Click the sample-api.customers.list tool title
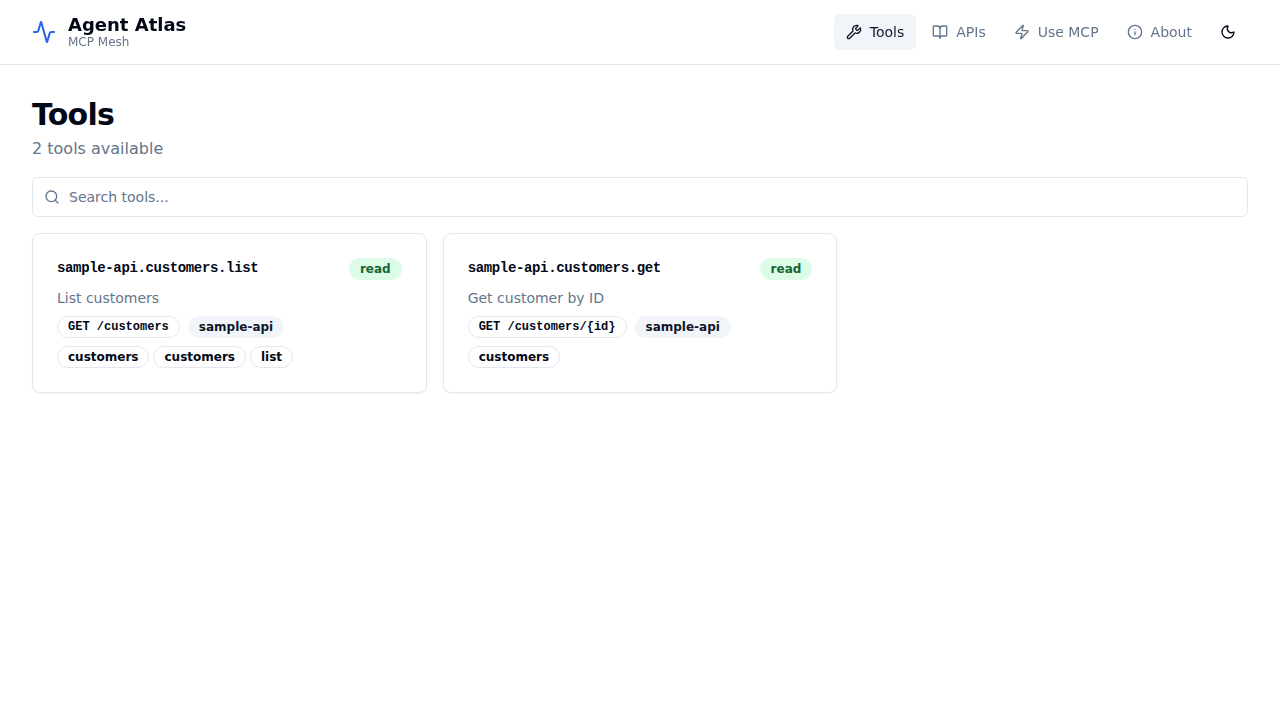 coord(157,267)
